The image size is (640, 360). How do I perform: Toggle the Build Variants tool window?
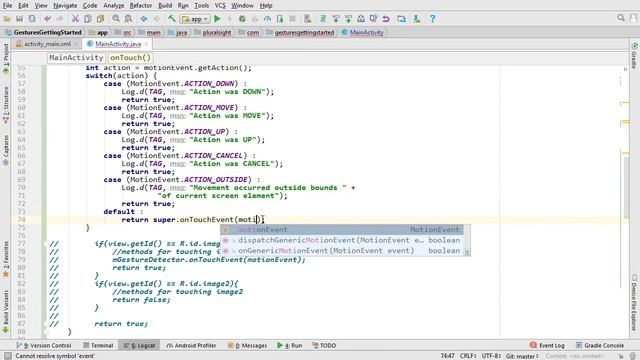pyautogui.click(x=6, y=312)
